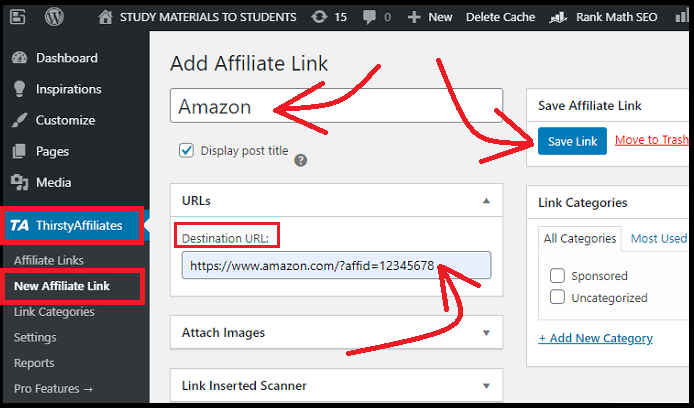
Task: Click the Destination URL input field
Action: (336, 266)
